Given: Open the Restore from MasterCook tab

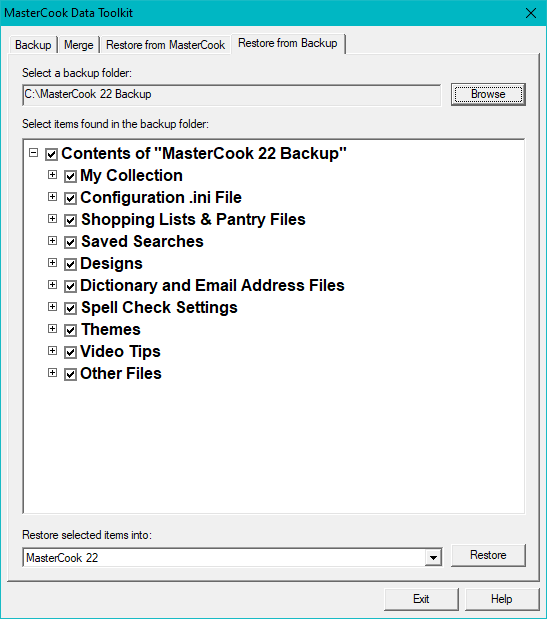Looking at the screenshot, I should tap(165, 45).
